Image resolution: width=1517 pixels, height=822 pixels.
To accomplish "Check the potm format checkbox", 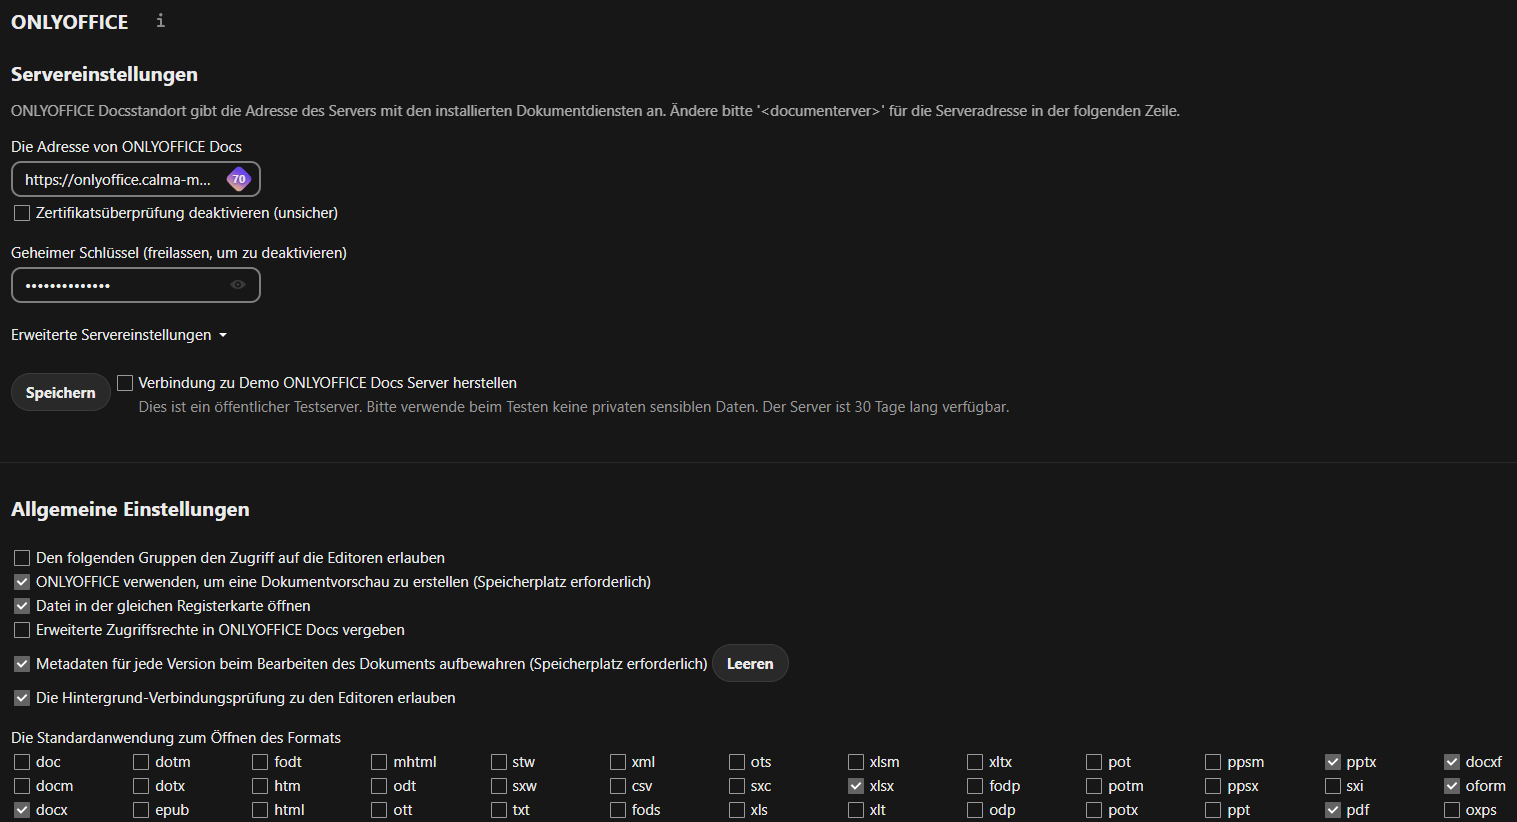I will tap(1094, 786).
